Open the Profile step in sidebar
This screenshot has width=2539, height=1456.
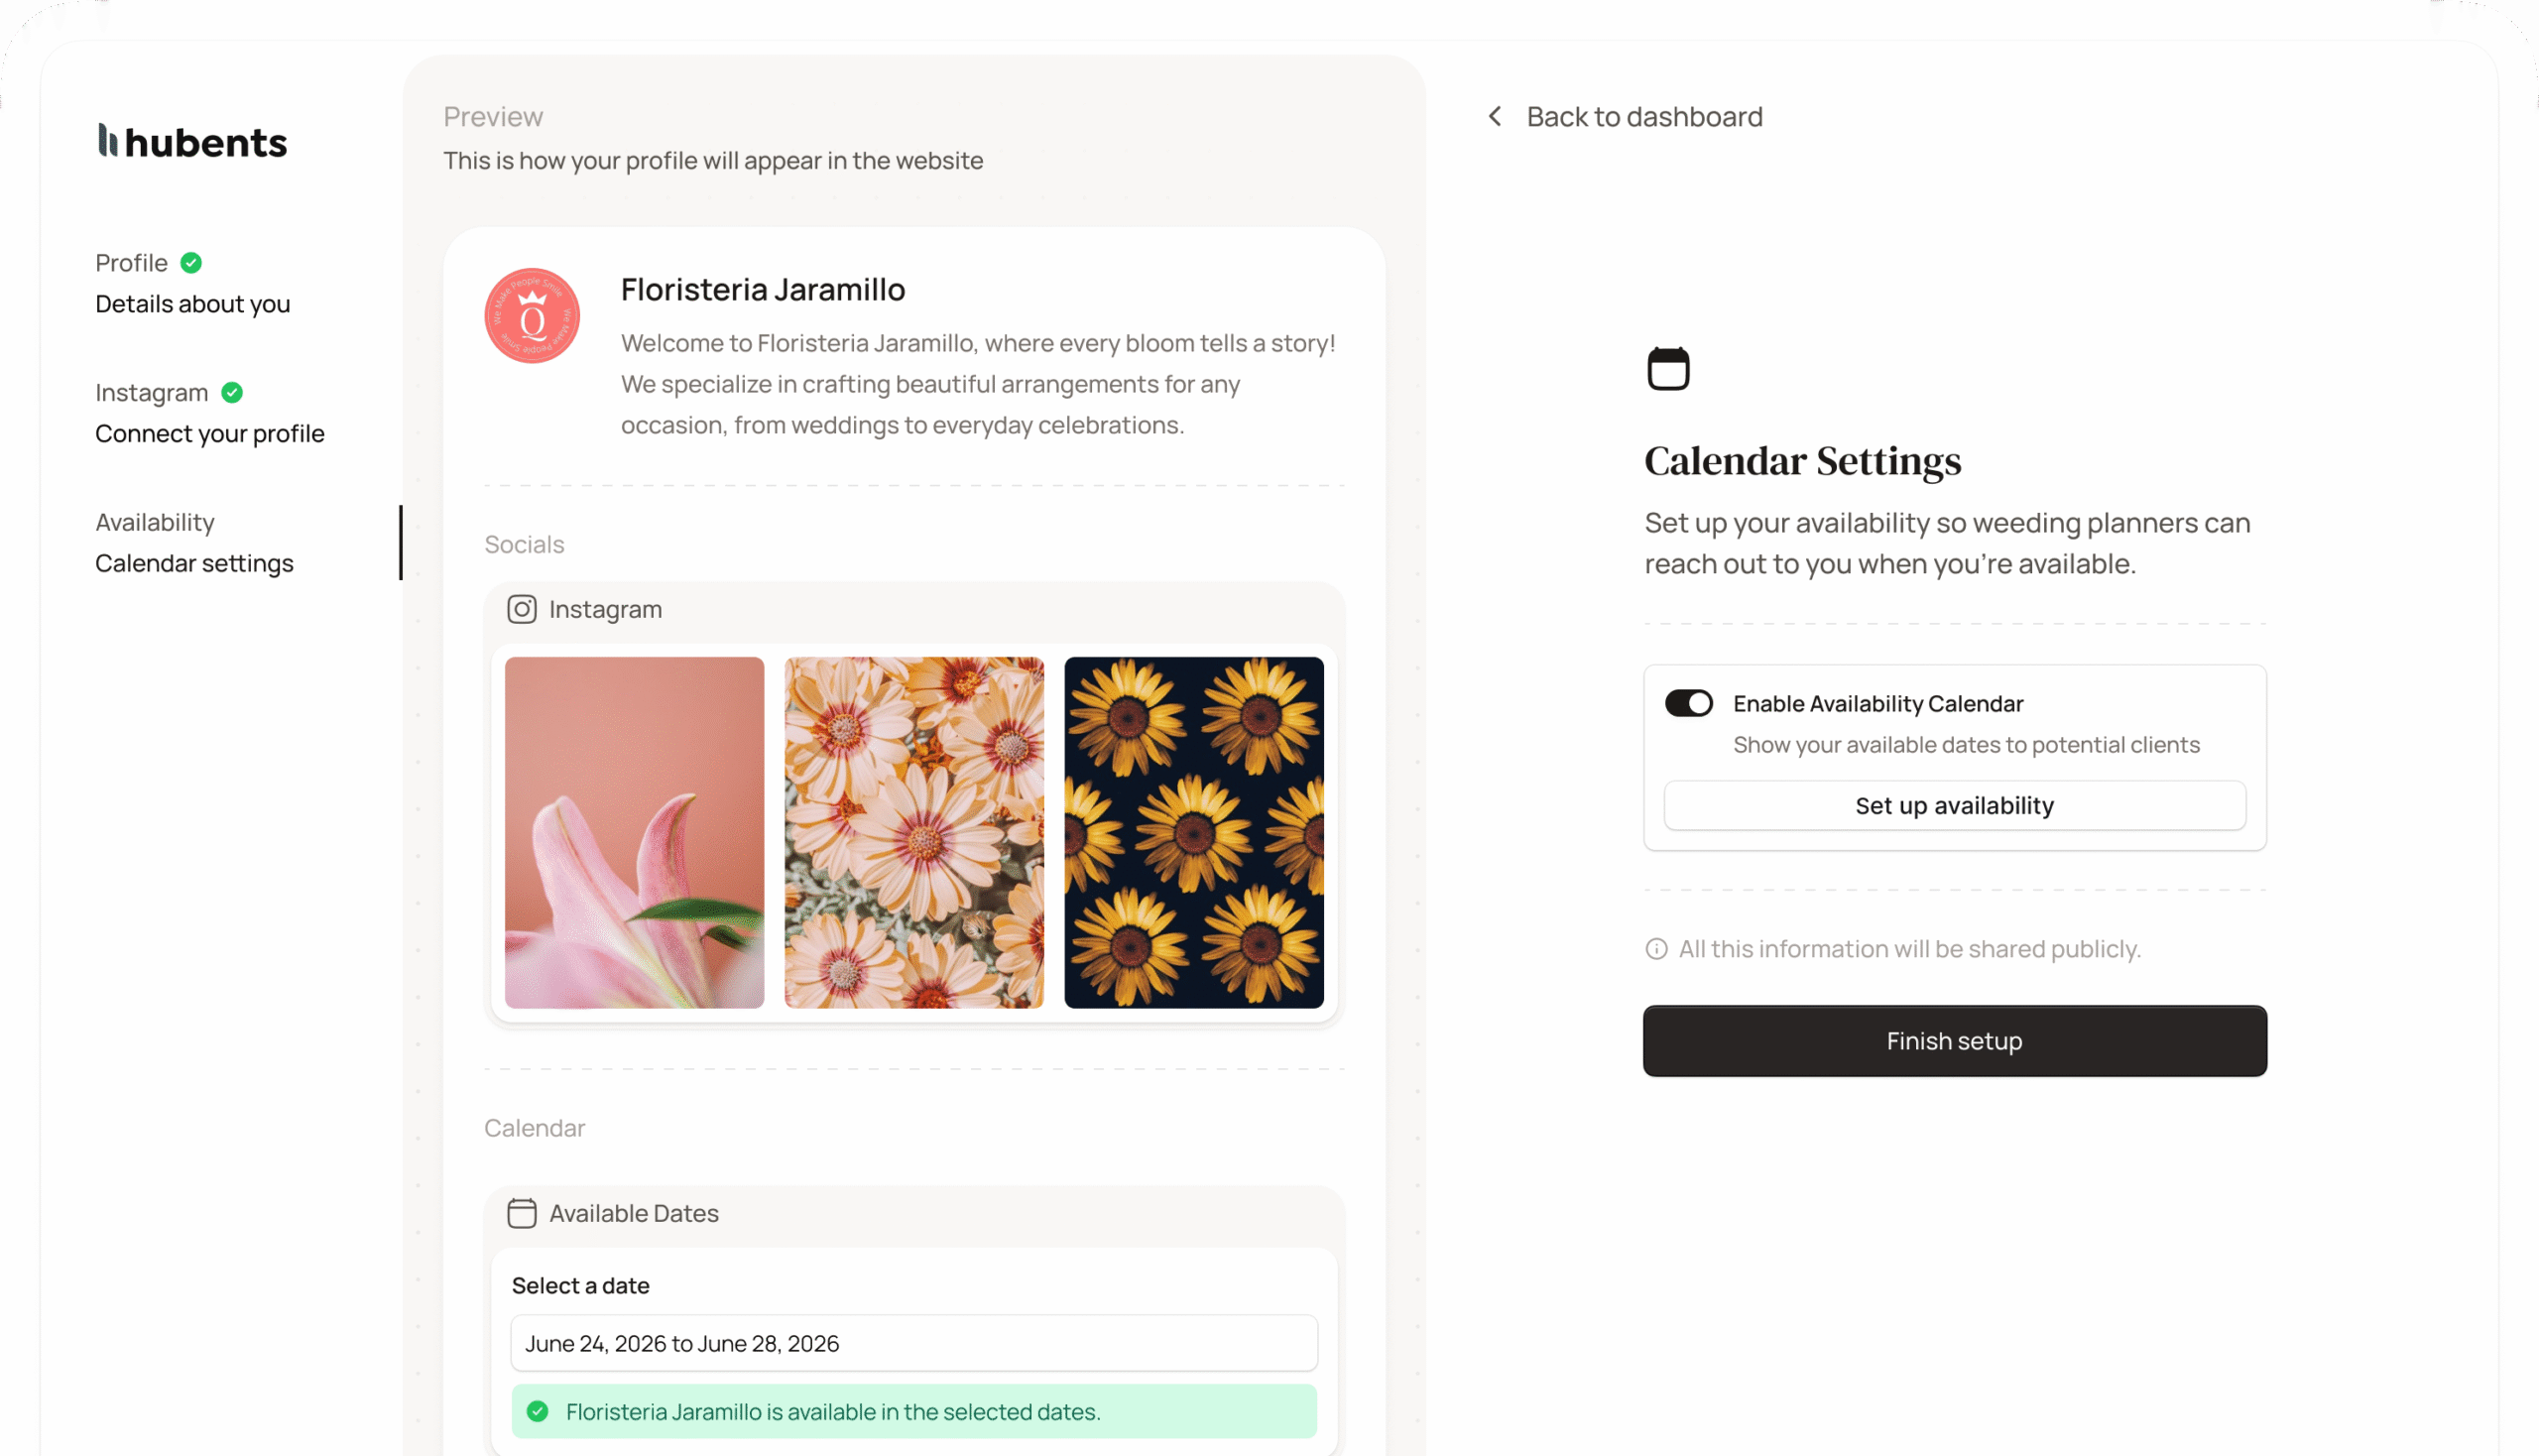[192, 284]
